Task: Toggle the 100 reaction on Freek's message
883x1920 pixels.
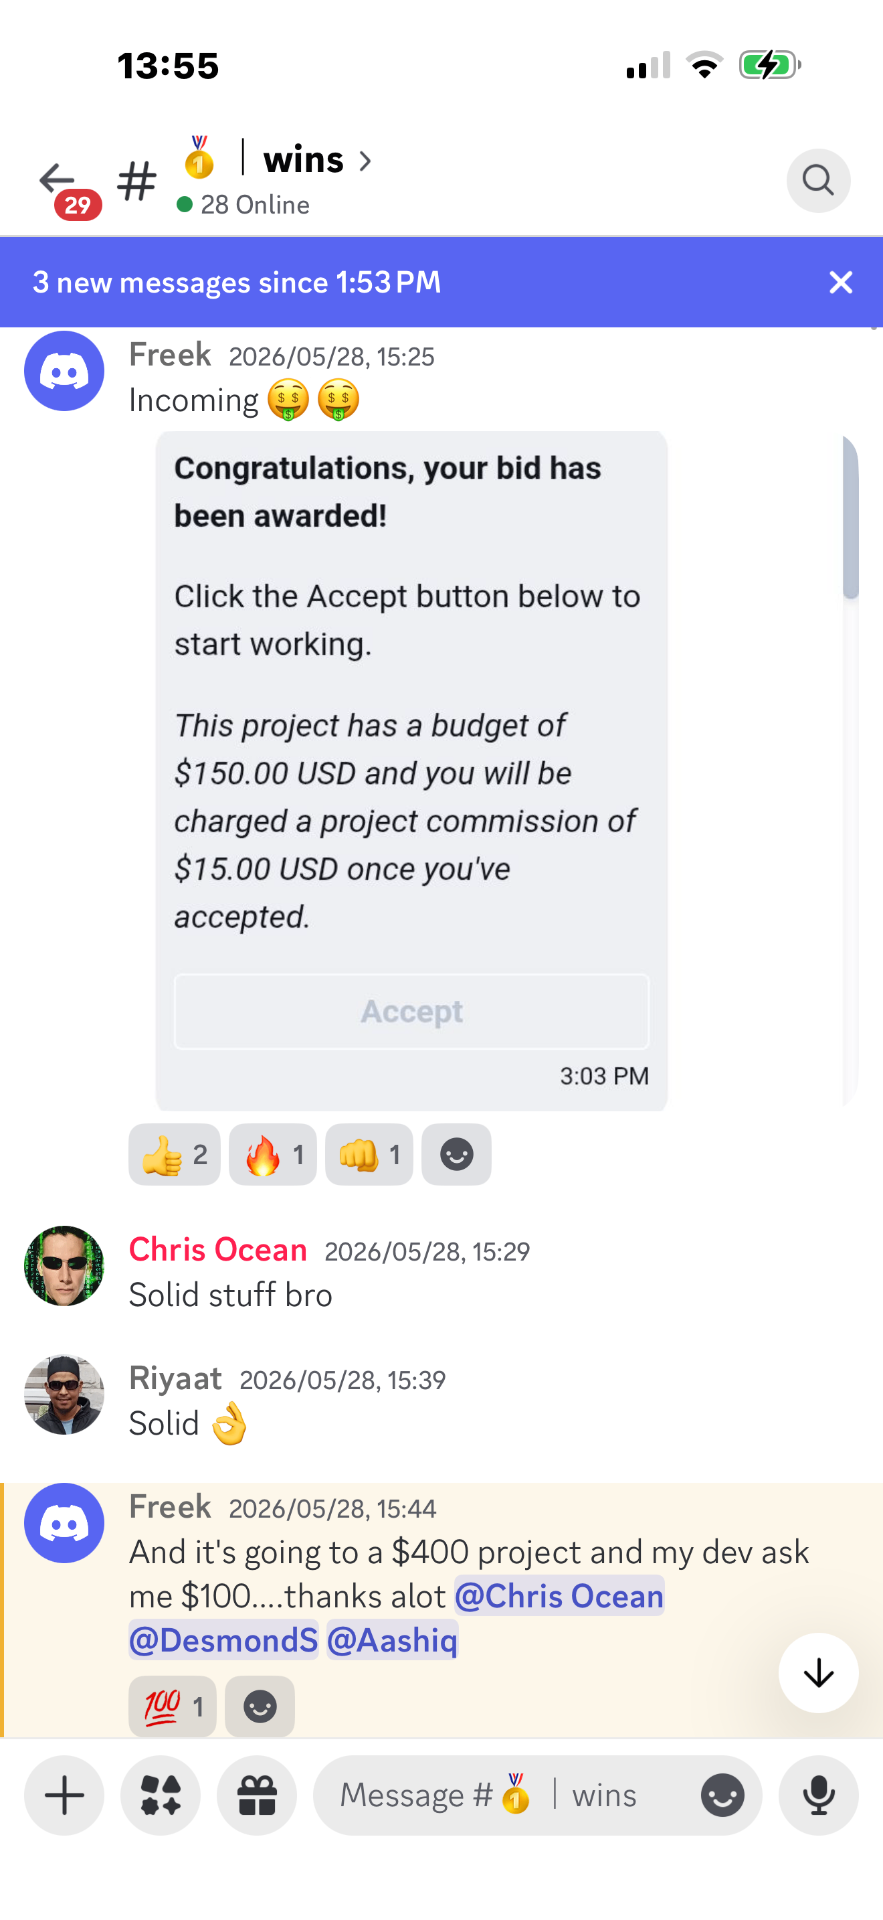Action: (x=173, y=1706)
